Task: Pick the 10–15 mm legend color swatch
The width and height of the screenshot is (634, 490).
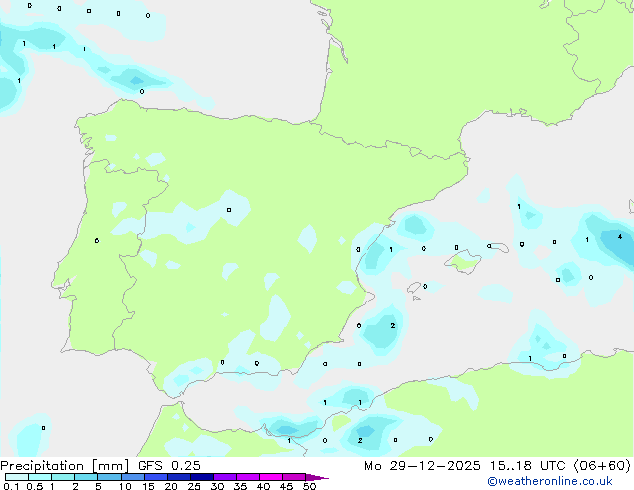Action: (x=132, y=477)
